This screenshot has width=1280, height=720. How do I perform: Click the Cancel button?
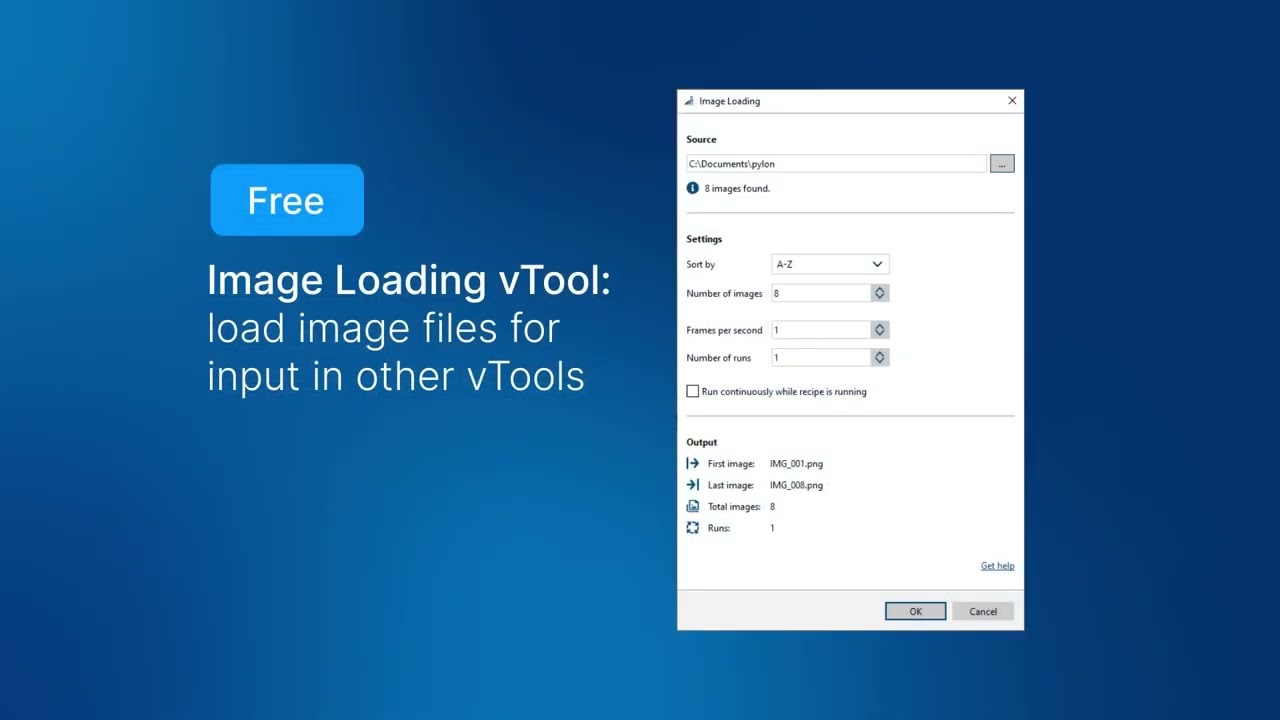pyautogui.click(x=983, y=611)
